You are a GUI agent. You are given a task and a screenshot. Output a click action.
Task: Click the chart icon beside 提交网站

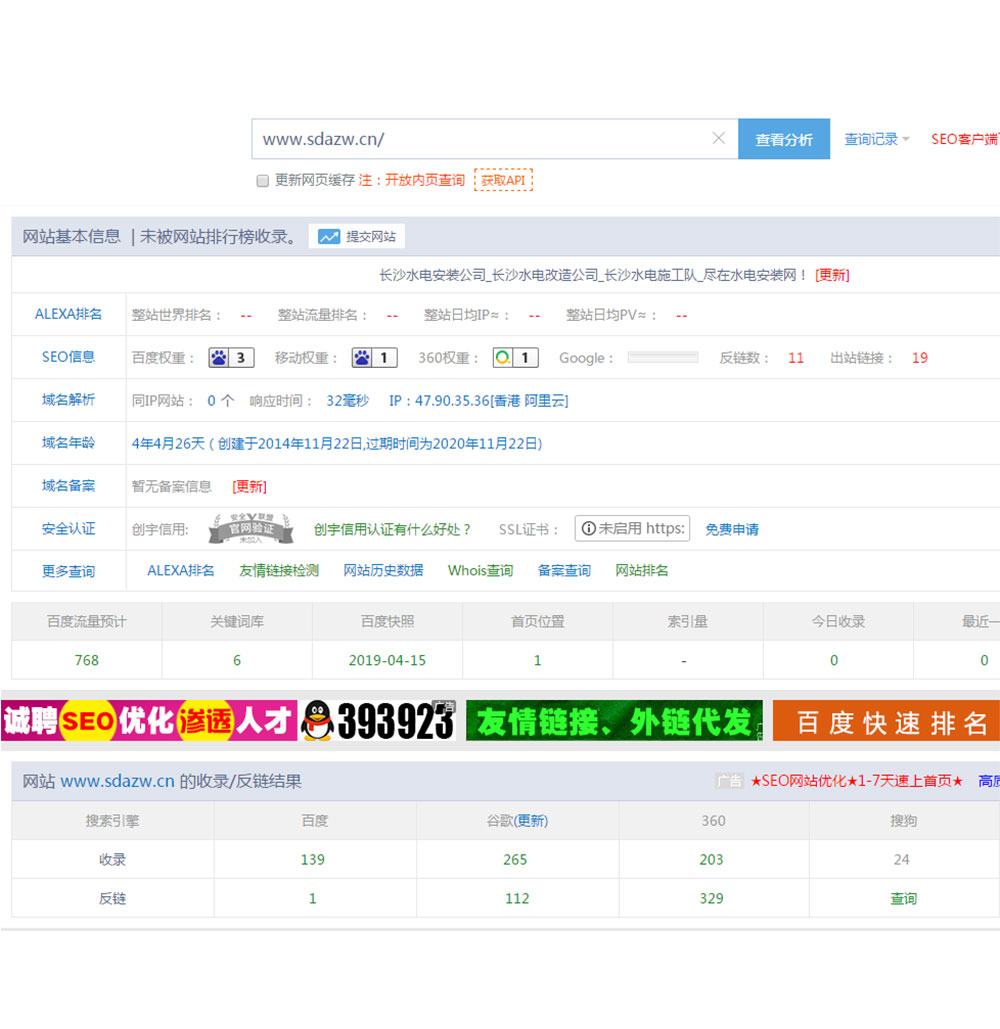(x=329, y=237)
